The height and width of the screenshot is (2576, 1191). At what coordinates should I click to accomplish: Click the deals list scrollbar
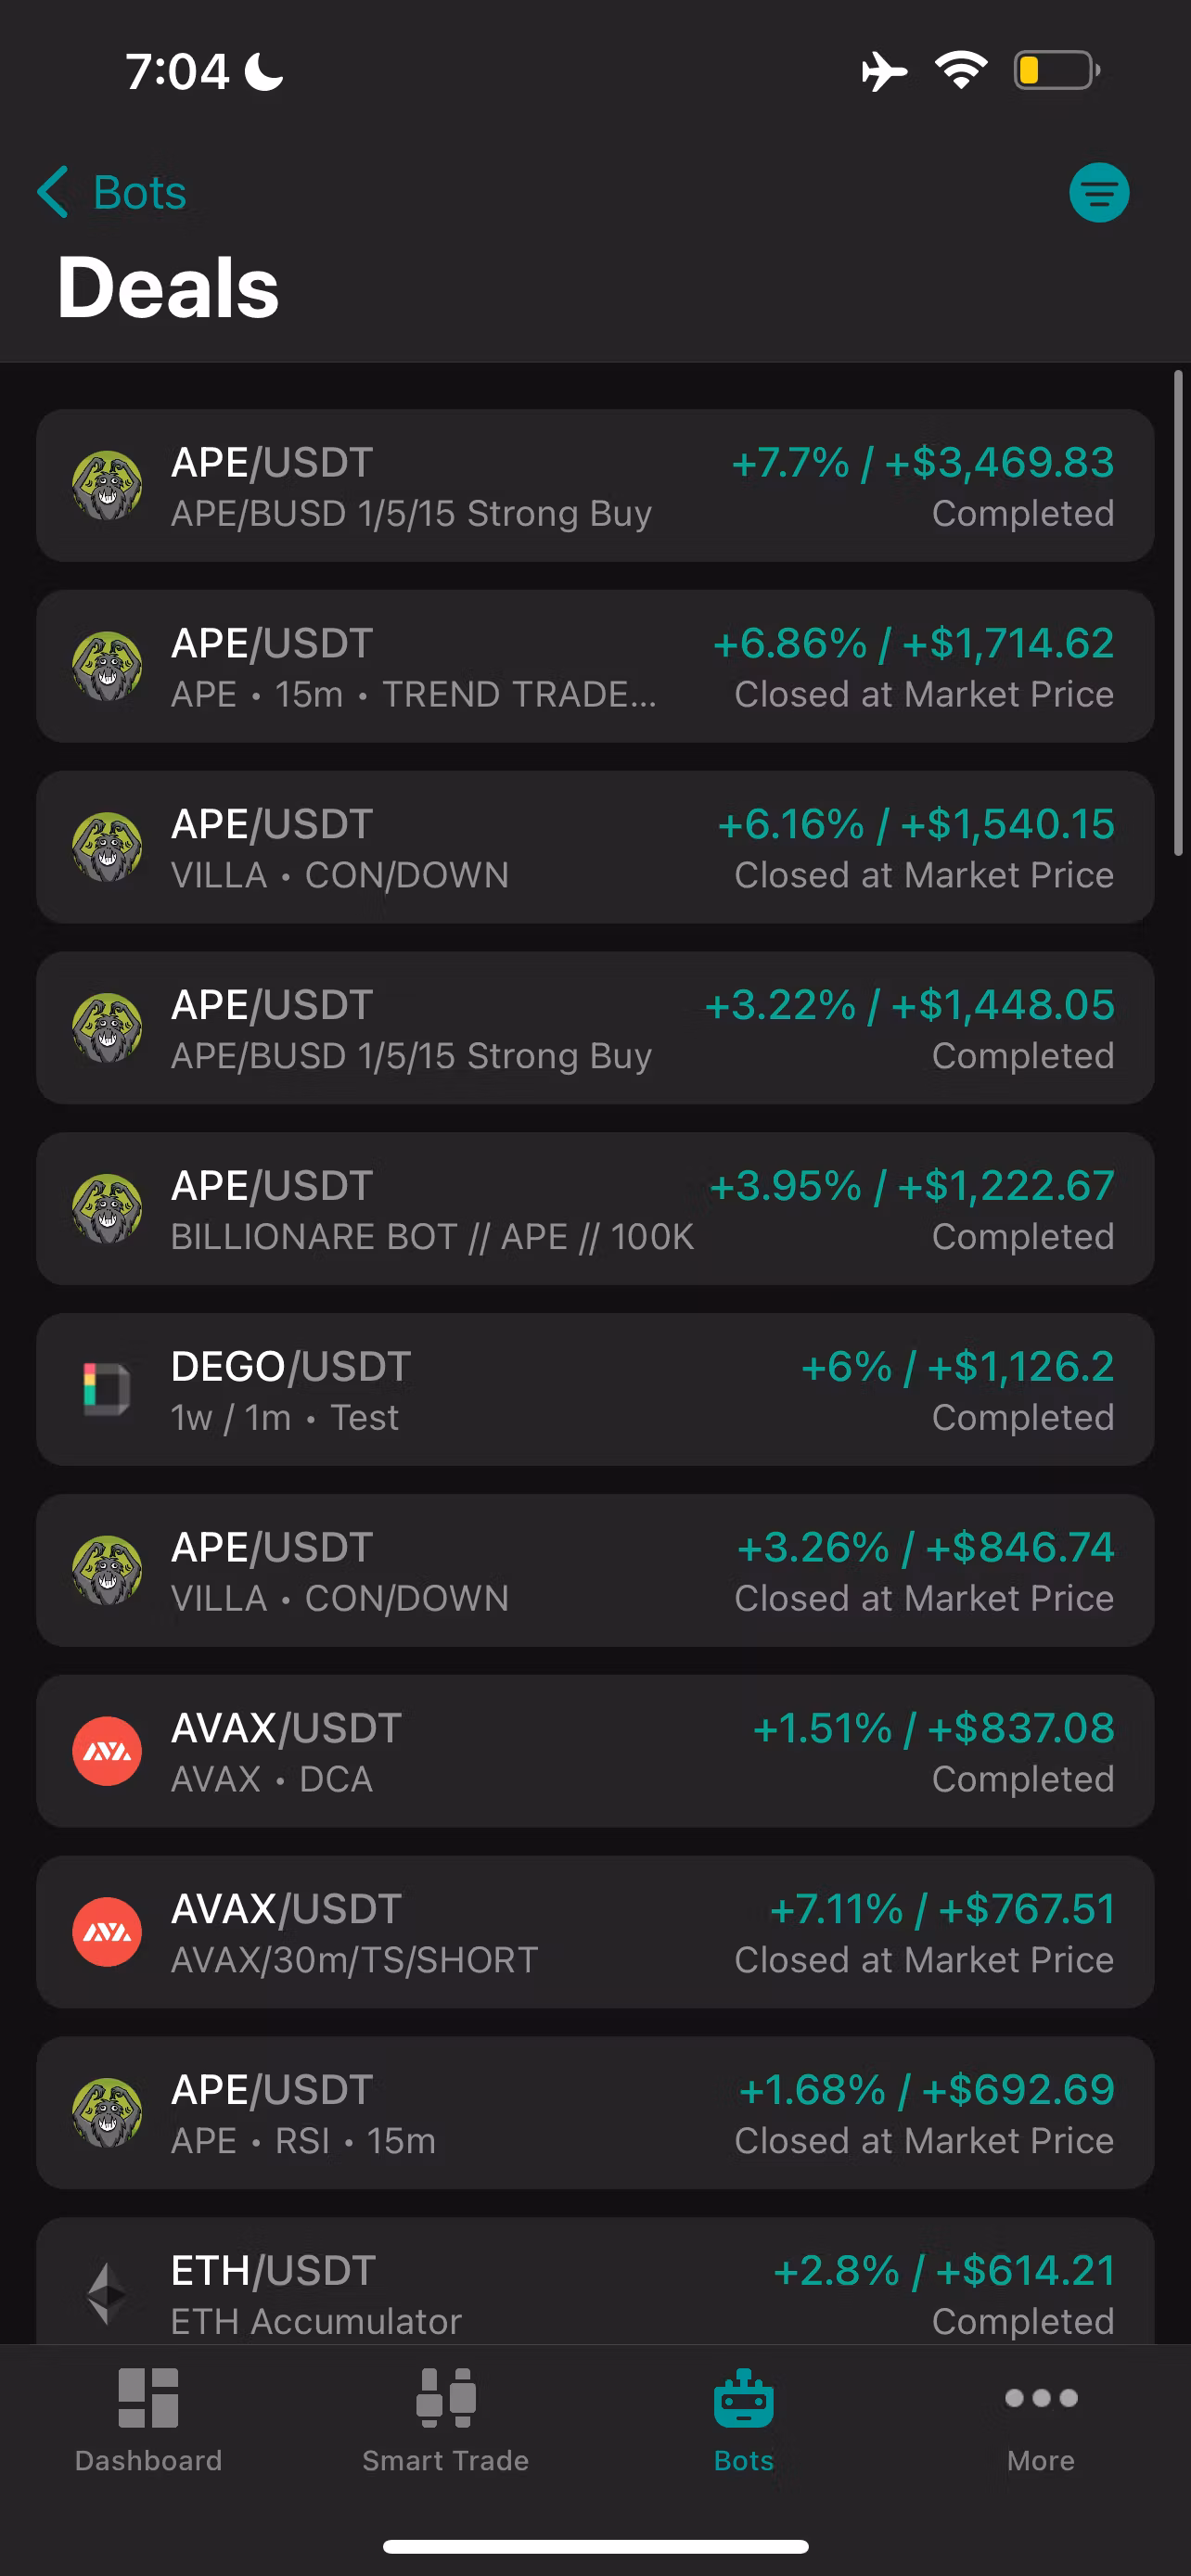(x=1178, y=613)
